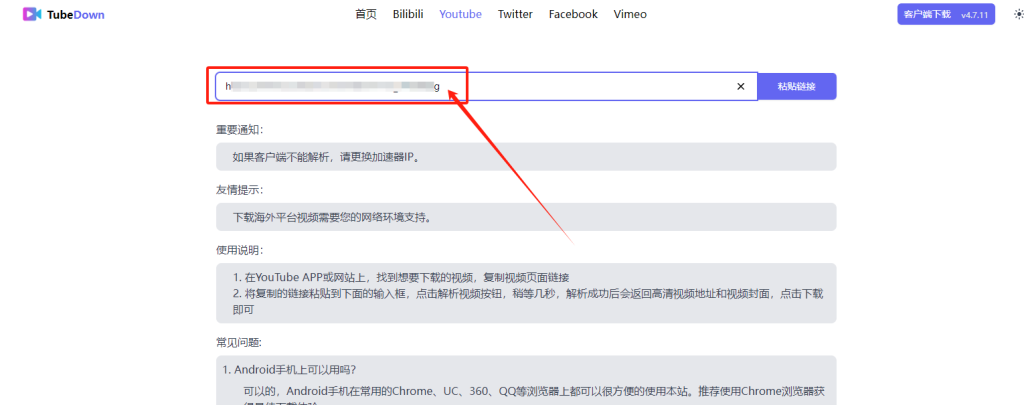
Task: Click the 友情提示 heading
Action: (x=240, y=190)
